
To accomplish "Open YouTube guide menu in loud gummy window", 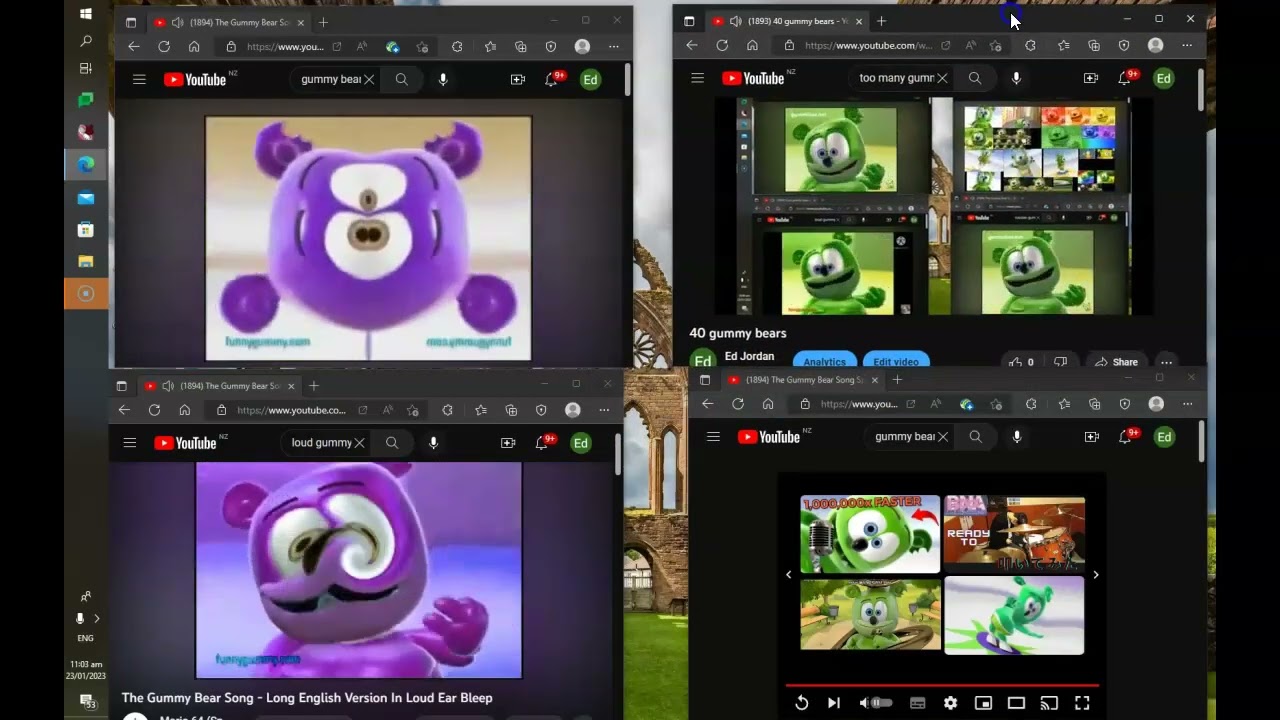I will [129, 443].
